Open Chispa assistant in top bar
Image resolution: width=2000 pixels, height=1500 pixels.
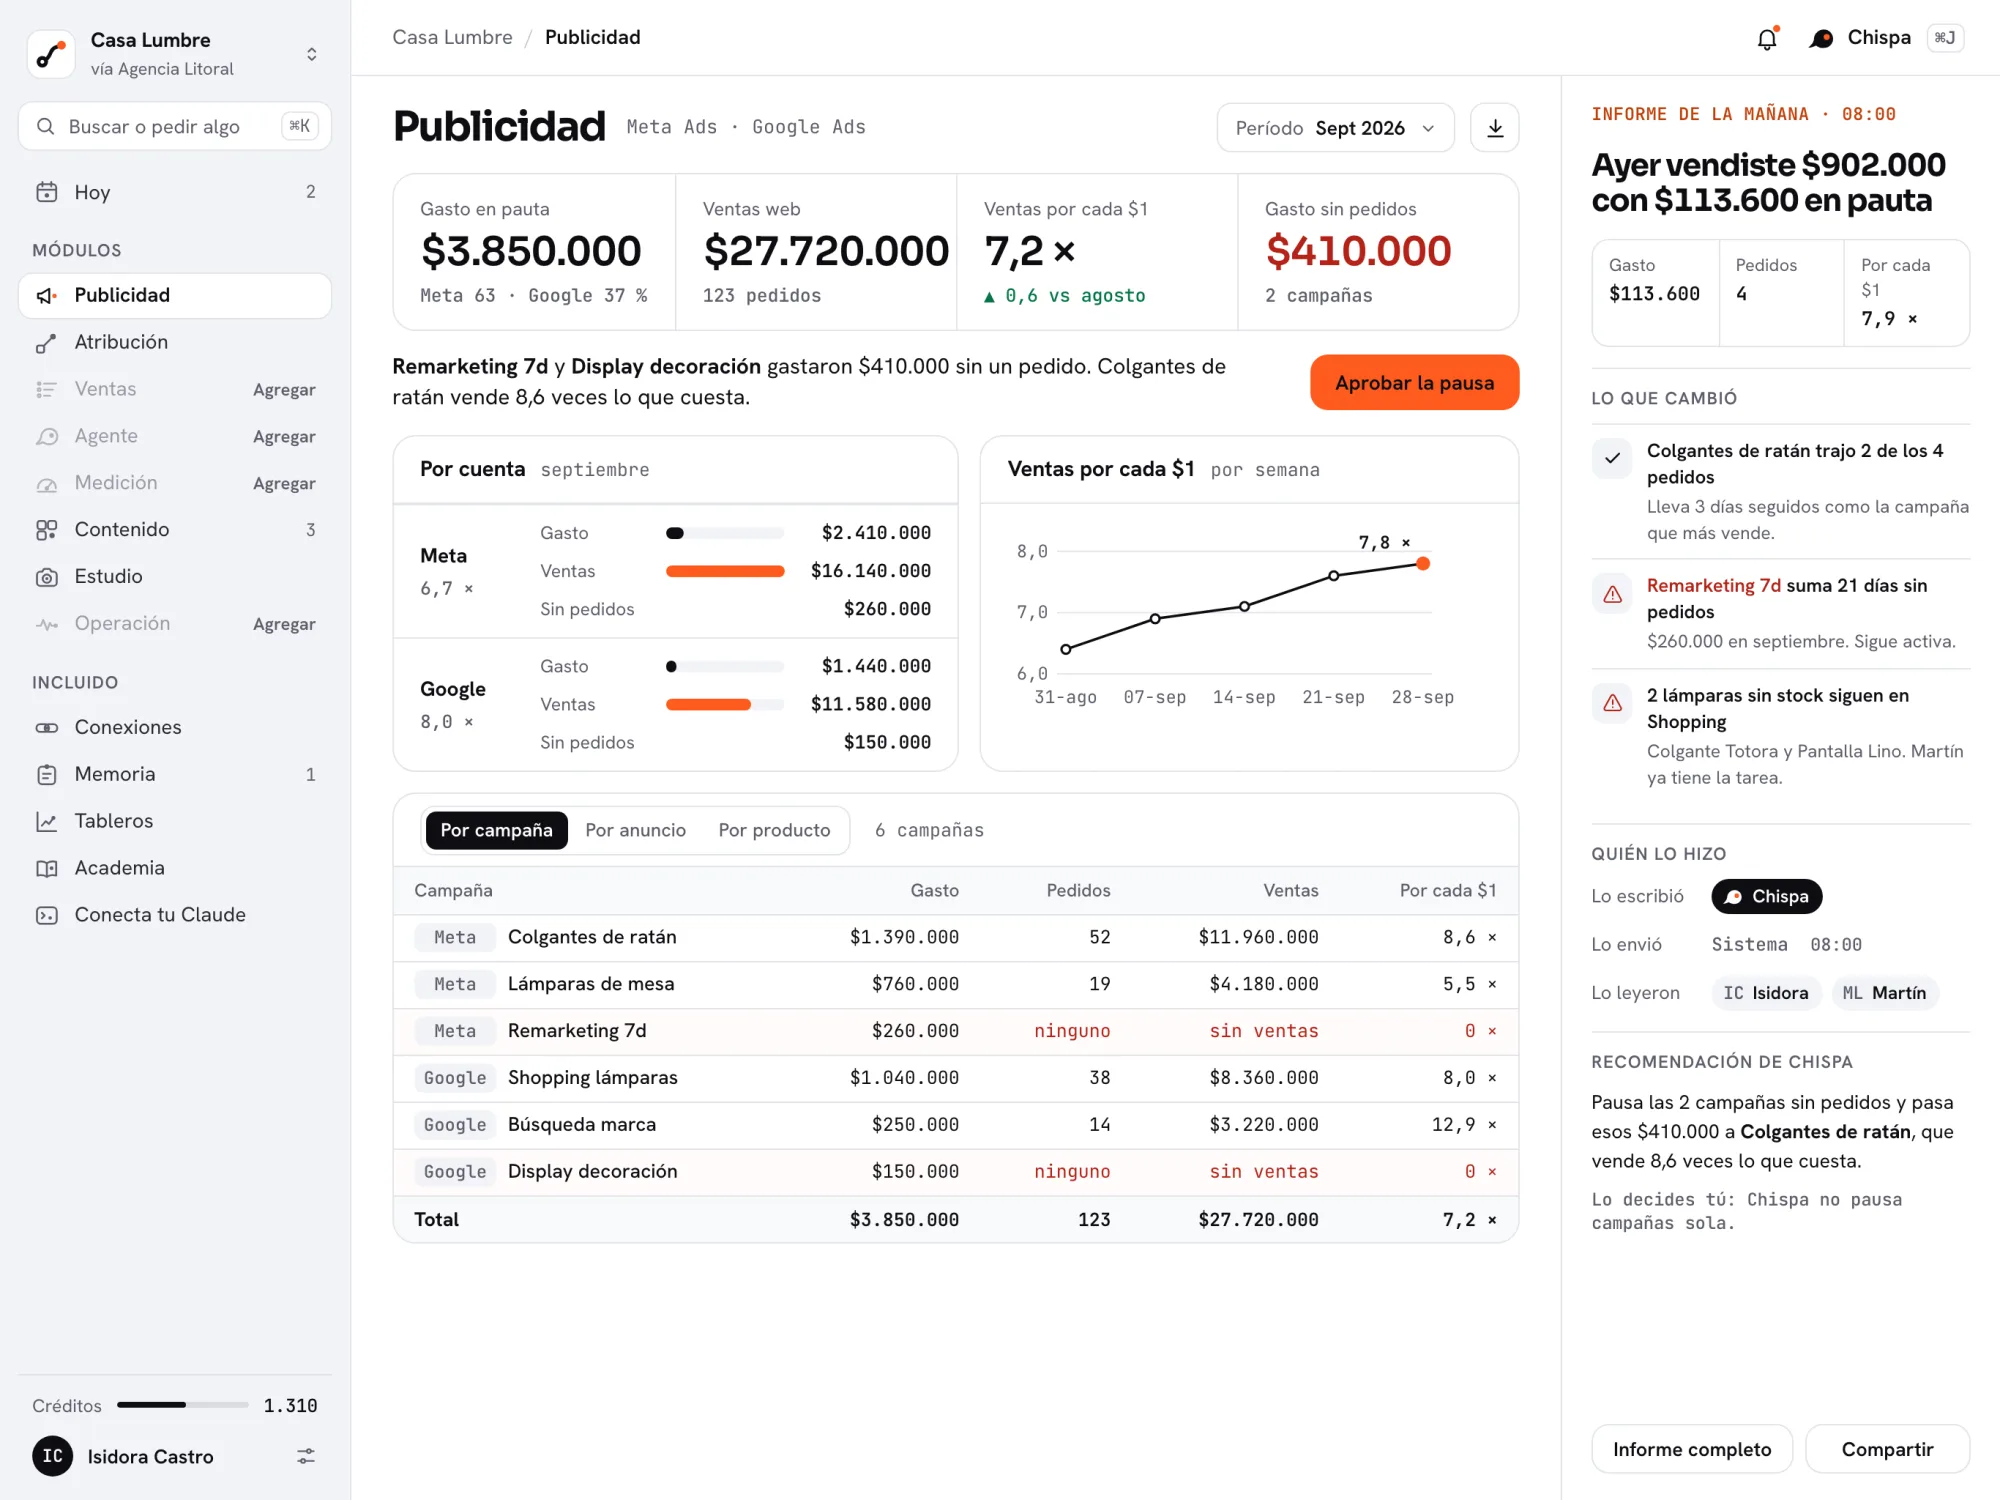tap(1884, 38)
